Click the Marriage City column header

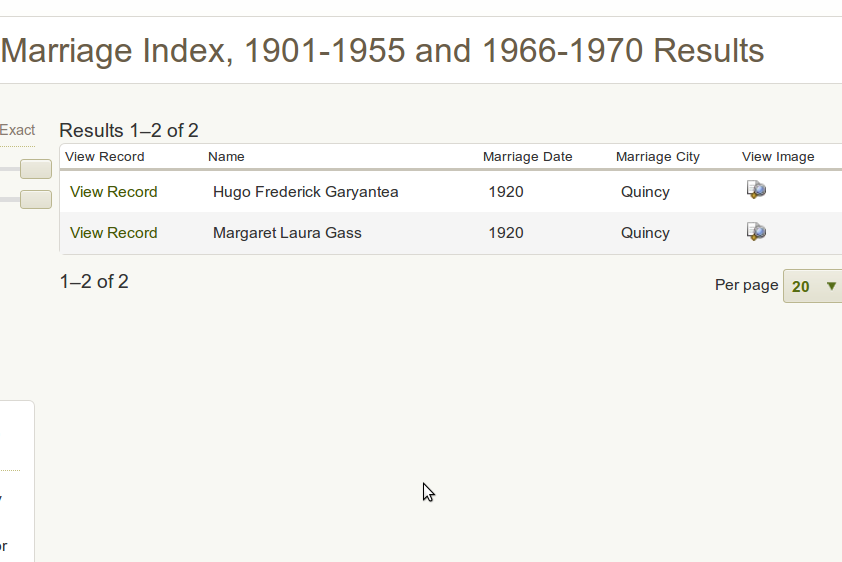coord(657,157)
